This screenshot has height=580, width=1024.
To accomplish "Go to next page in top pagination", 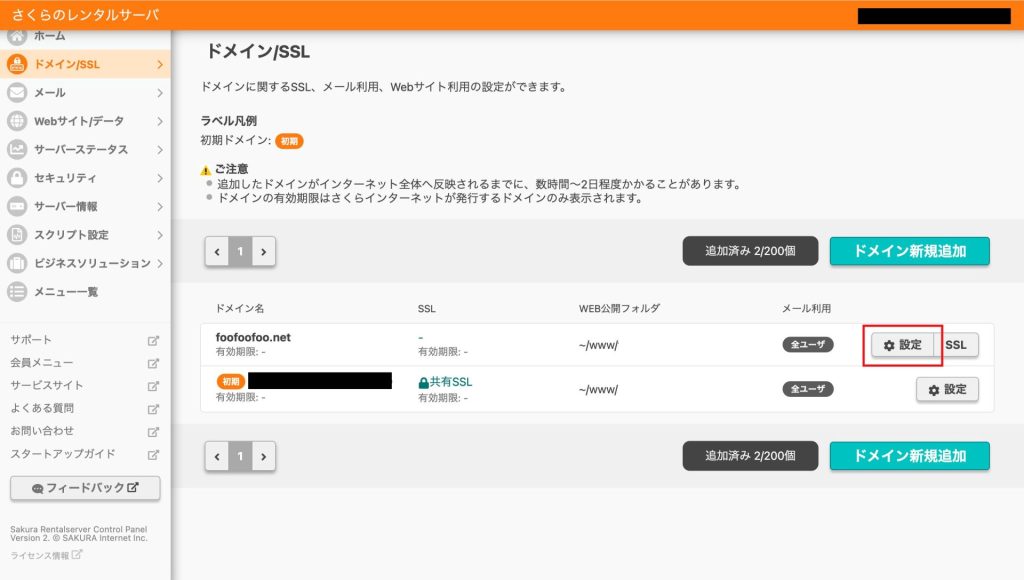I will [x=263, y=252].
